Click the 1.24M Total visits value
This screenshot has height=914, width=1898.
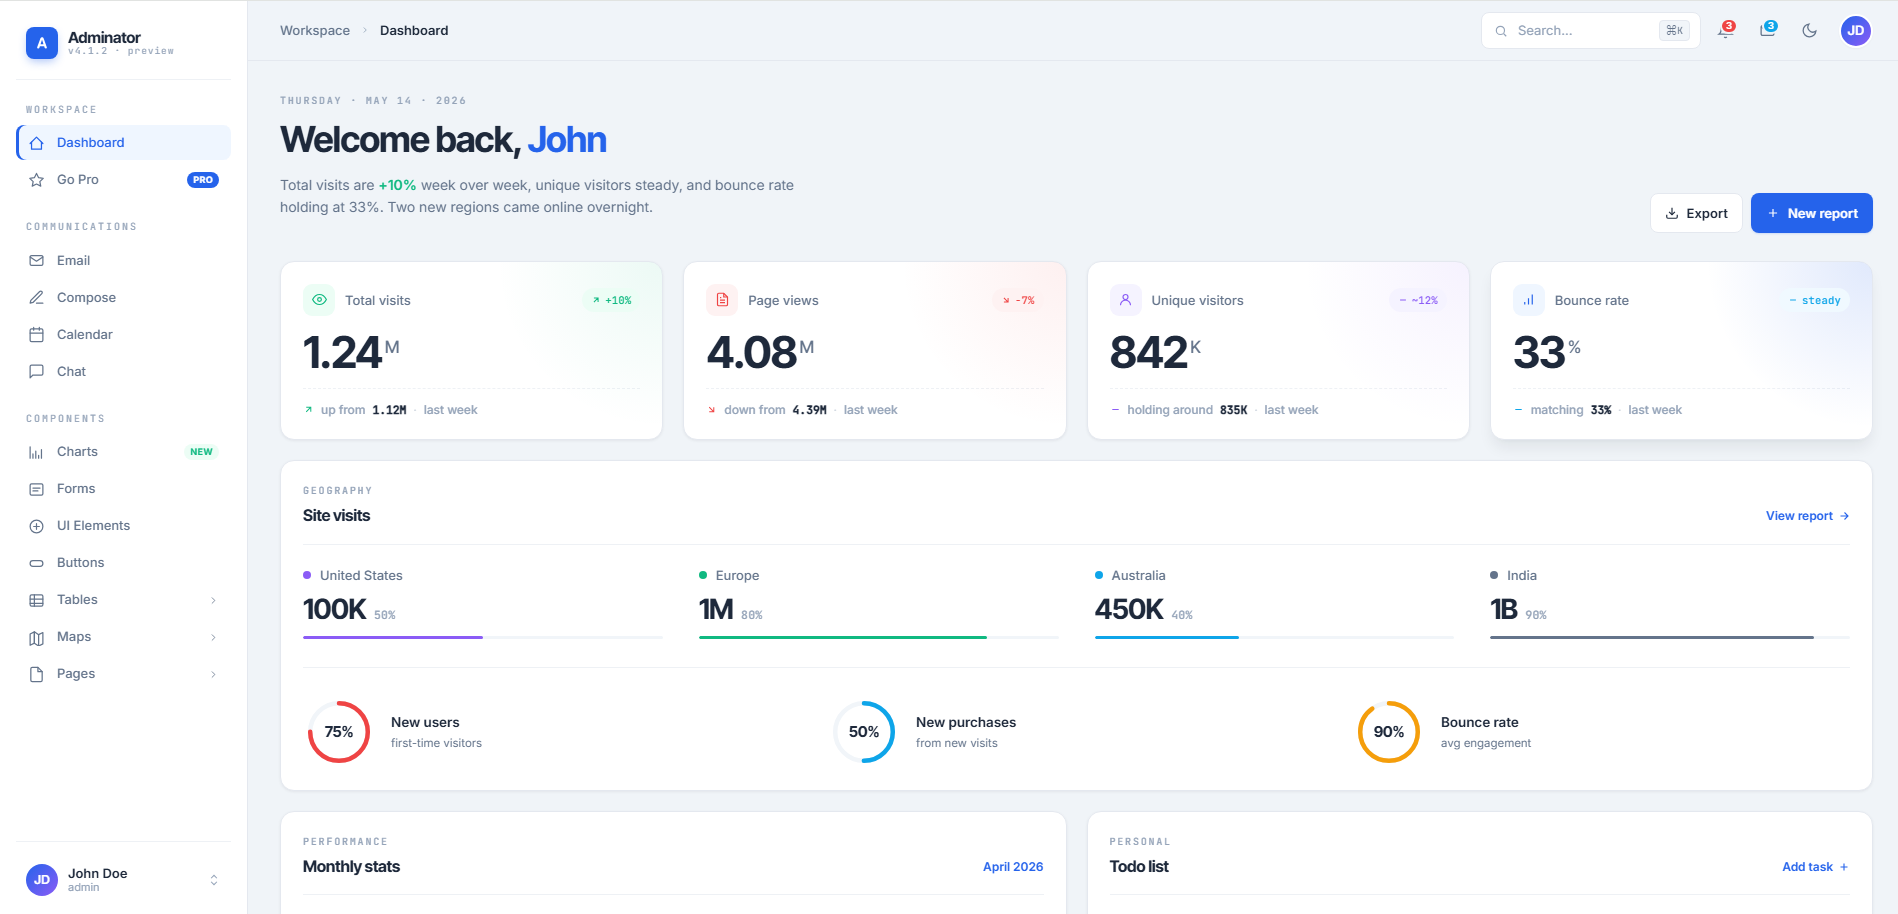[351, 352]
